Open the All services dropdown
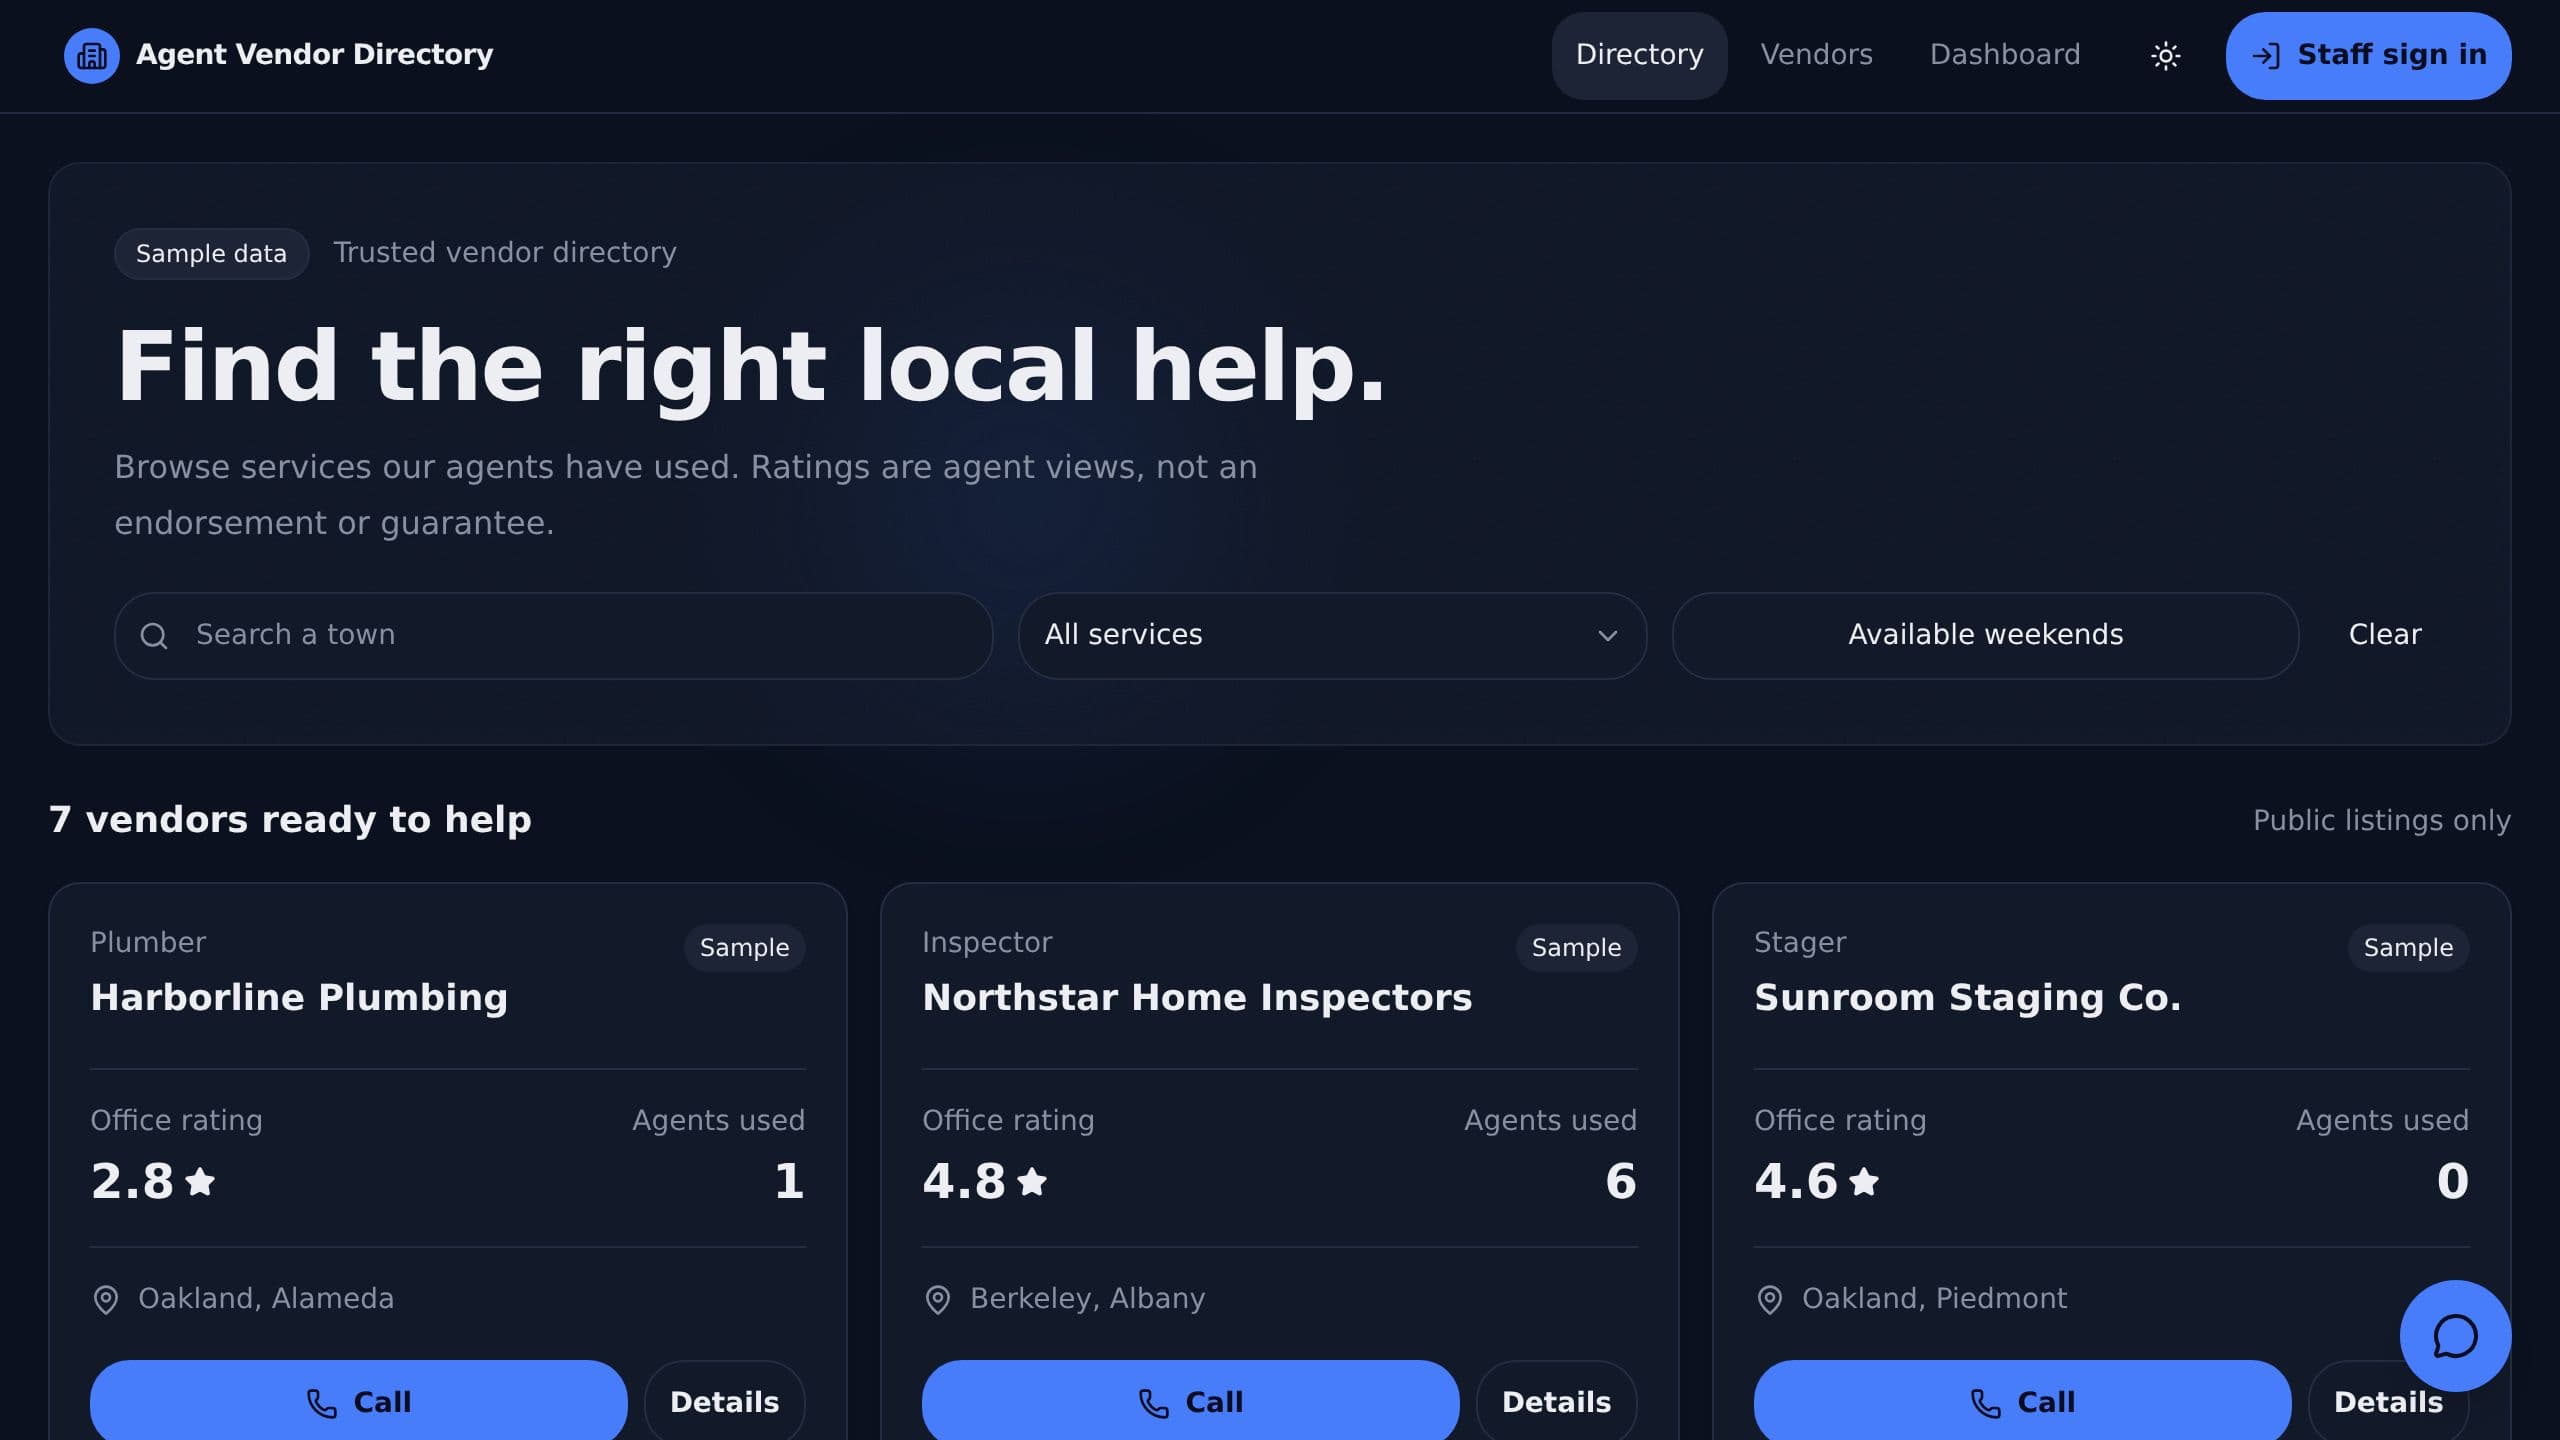The image size is (2560, 1440). click(x=1332, y=636)
